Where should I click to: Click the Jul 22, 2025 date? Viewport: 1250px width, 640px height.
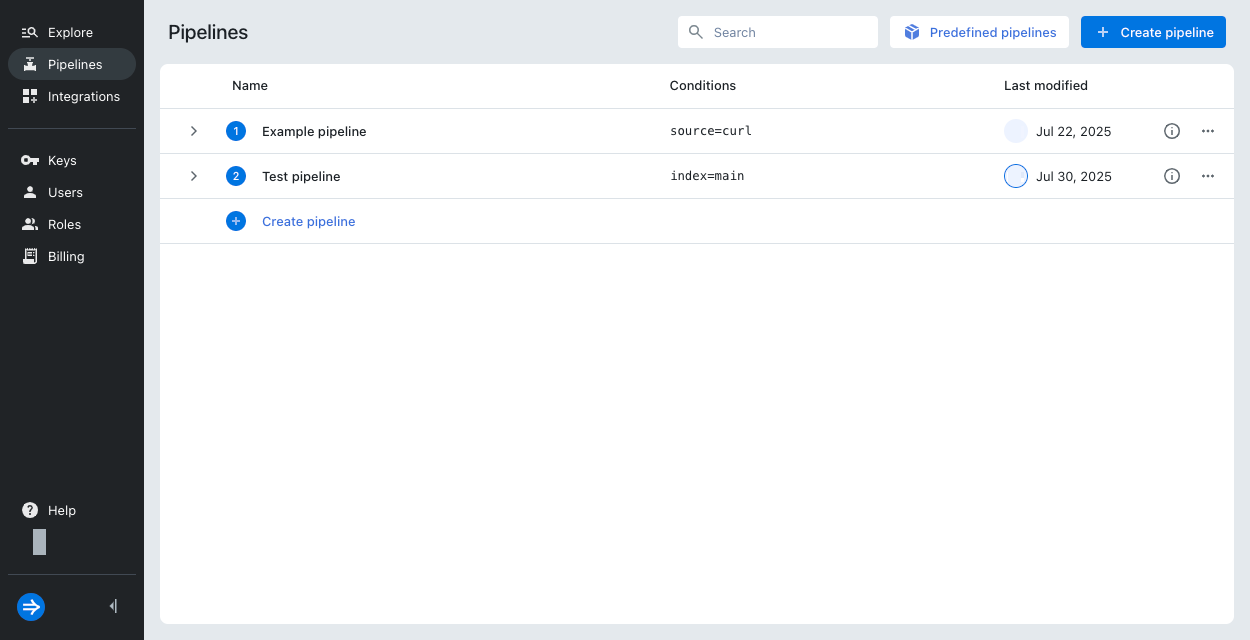[1074, 131]
